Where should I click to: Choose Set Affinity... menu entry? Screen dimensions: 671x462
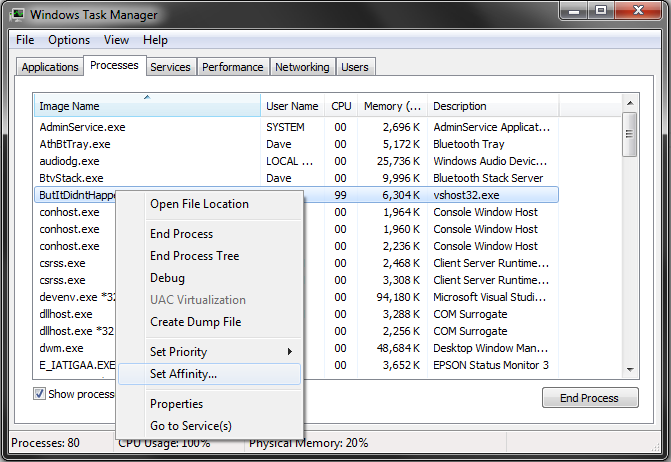pyautogui.click(x=210, y=374)
